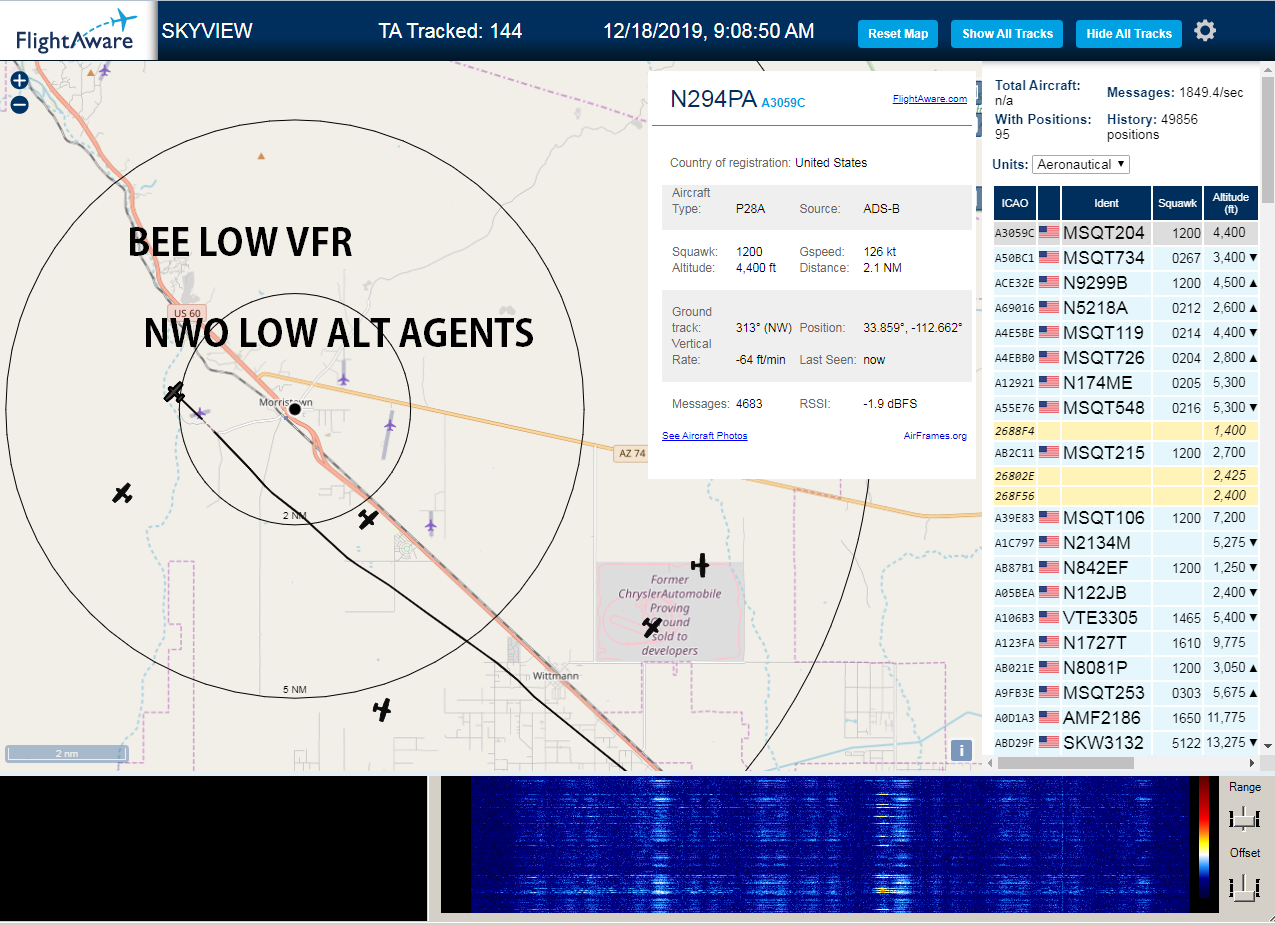Click US flag in N5218A row
Image resolution: width=1275 pixels, height=925 pixels.
click(1049, 308)
